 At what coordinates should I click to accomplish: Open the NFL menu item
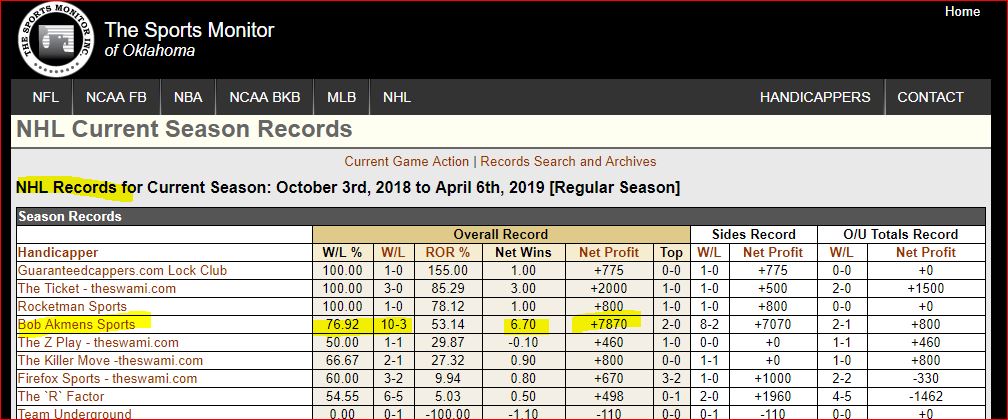(45, 98)
